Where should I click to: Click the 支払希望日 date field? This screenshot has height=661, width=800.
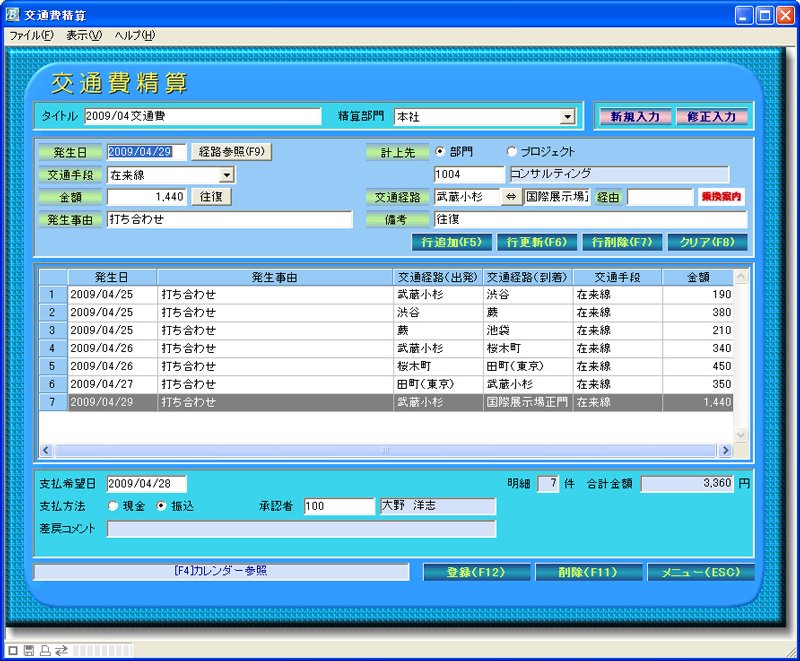[147, 484]
